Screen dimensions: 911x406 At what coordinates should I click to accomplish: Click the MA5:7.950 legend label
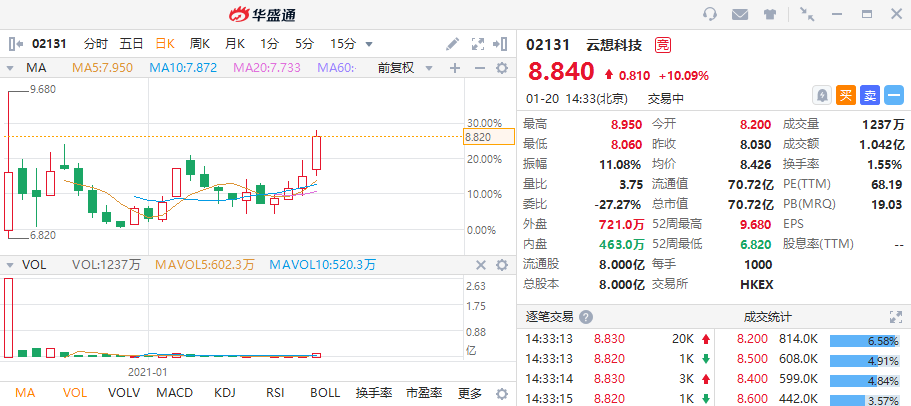tap(102, 68)
